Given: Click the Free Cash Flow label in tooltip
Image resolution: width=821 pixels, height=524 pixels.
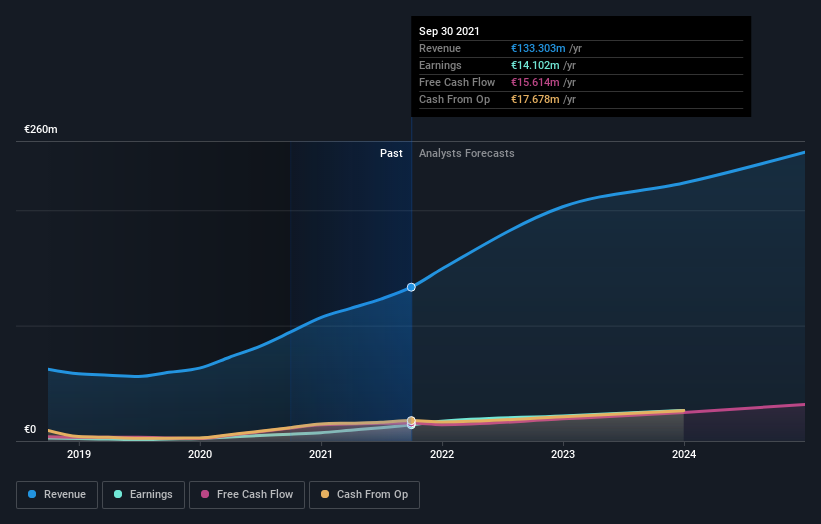Looking at the screenshot, I should [457, 82].
